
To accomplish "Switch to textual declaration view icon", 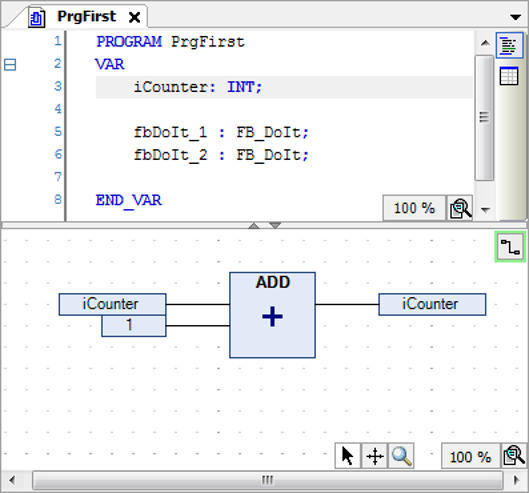I will 509,45.
